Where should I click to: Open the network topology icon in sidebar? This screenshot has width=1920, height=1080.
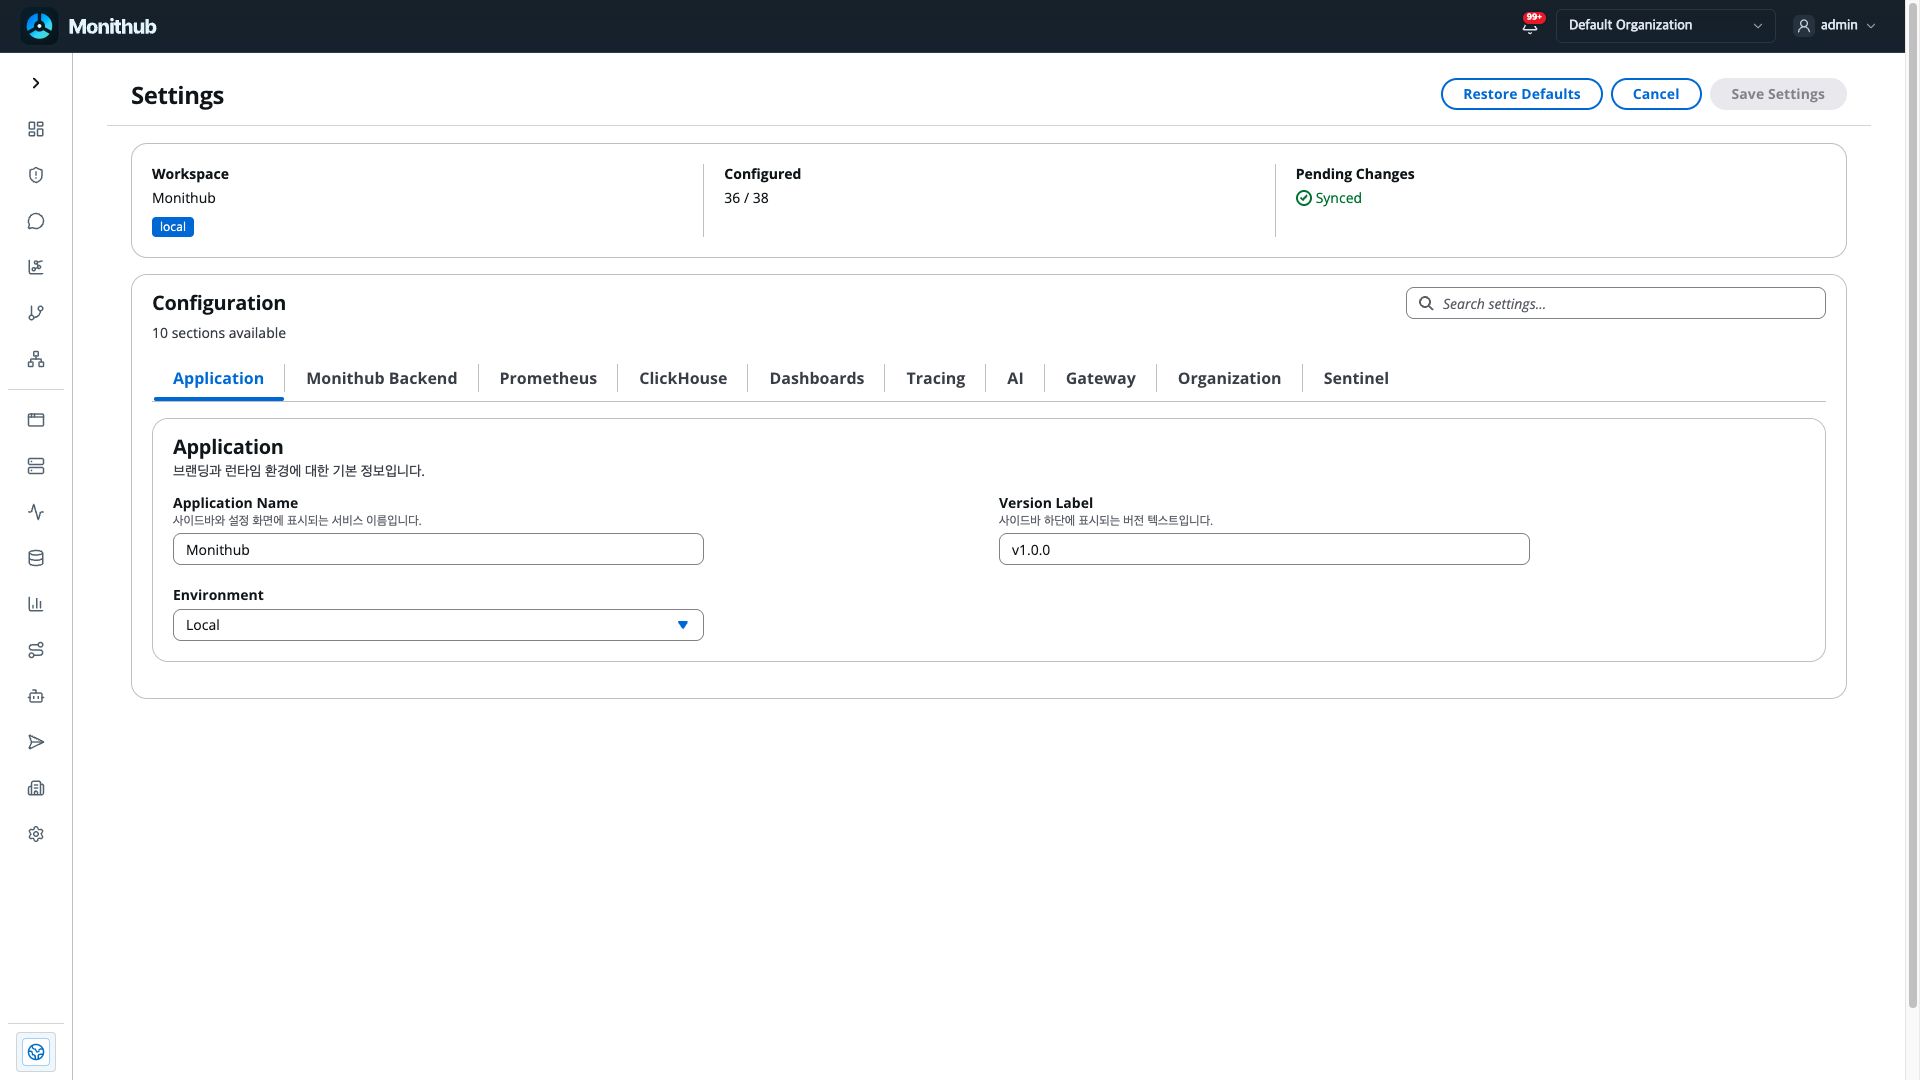36,359
